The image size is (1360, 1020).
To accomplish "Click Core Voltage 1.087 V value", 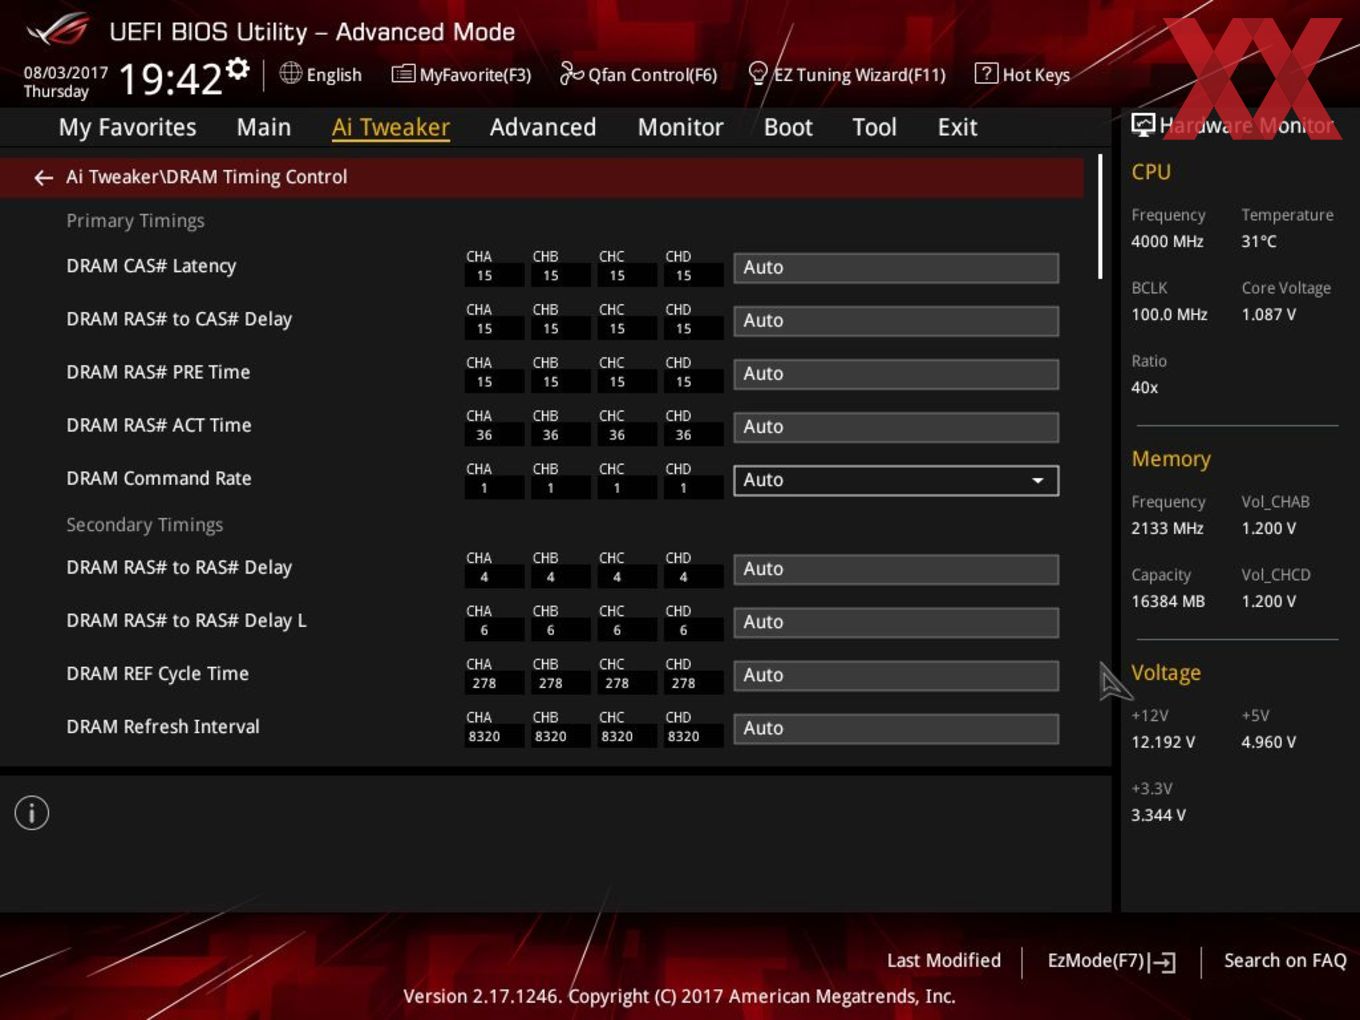I will [x=1268, y=314].
